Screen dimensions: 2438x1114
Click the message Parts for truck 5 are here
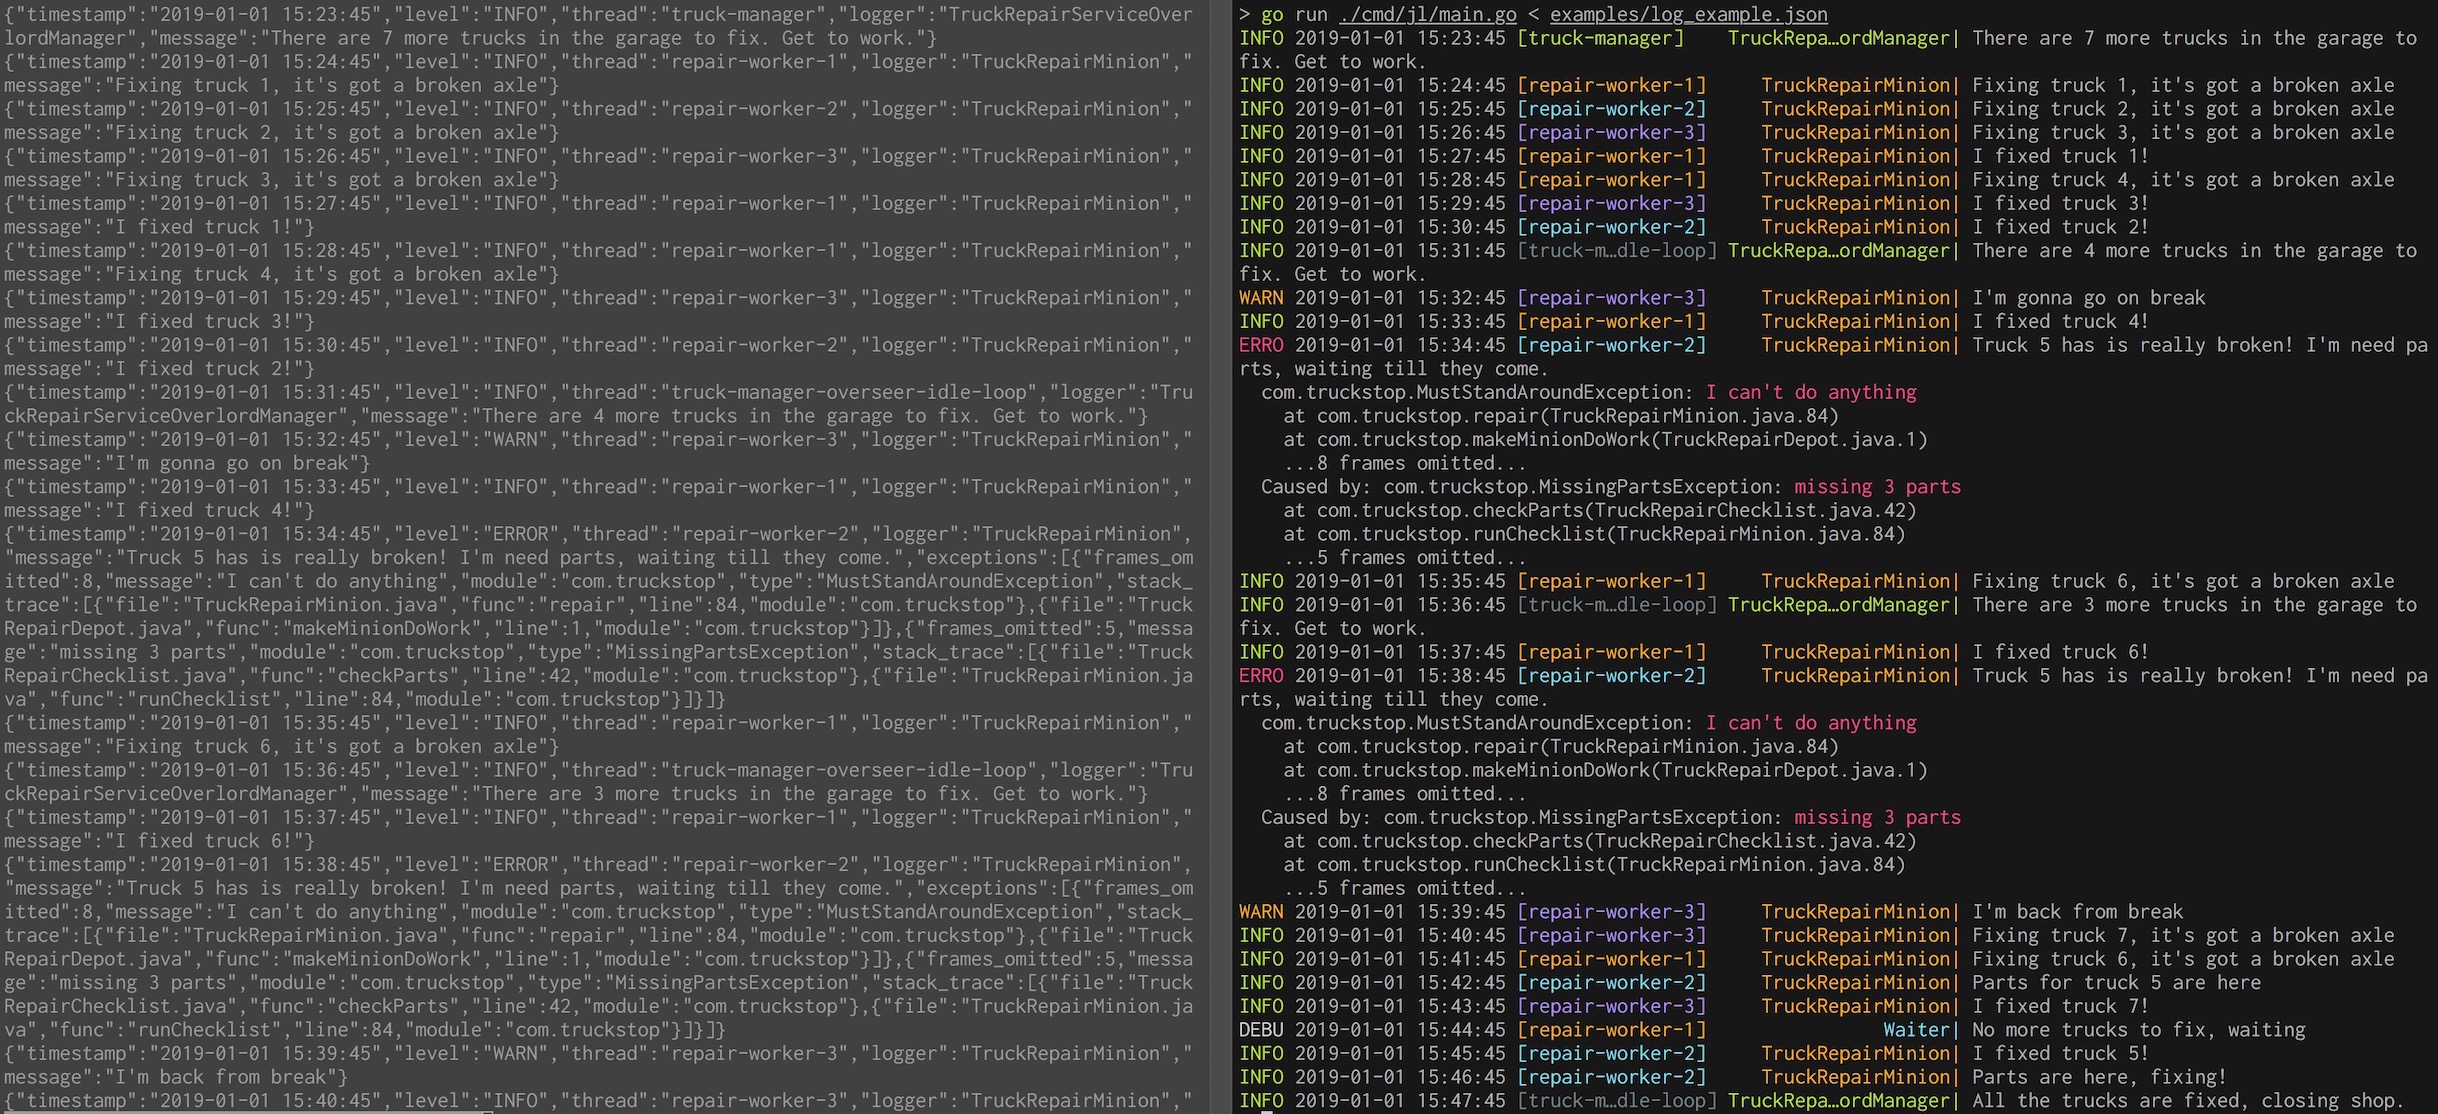point(2115,982)
